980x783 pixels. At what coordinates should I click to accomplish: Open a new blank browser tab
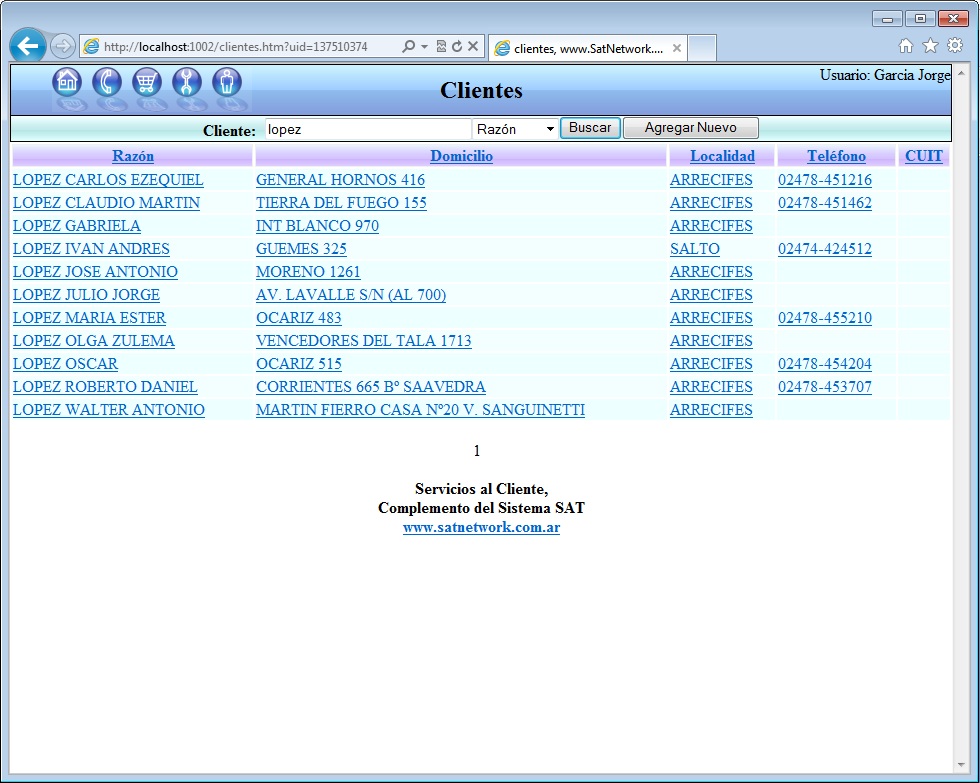tap(702, 48)
